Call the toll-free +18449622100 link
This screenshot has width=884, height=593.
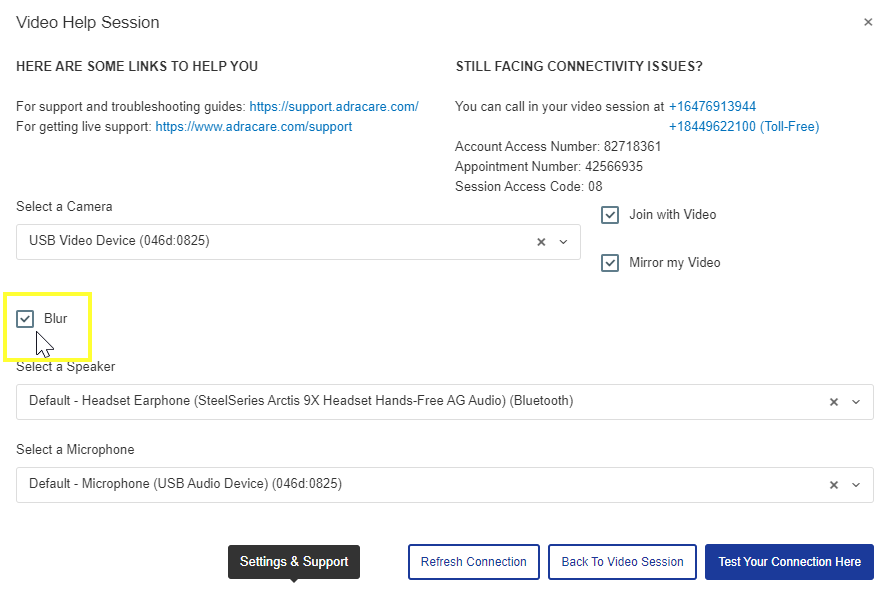[744, 126]
